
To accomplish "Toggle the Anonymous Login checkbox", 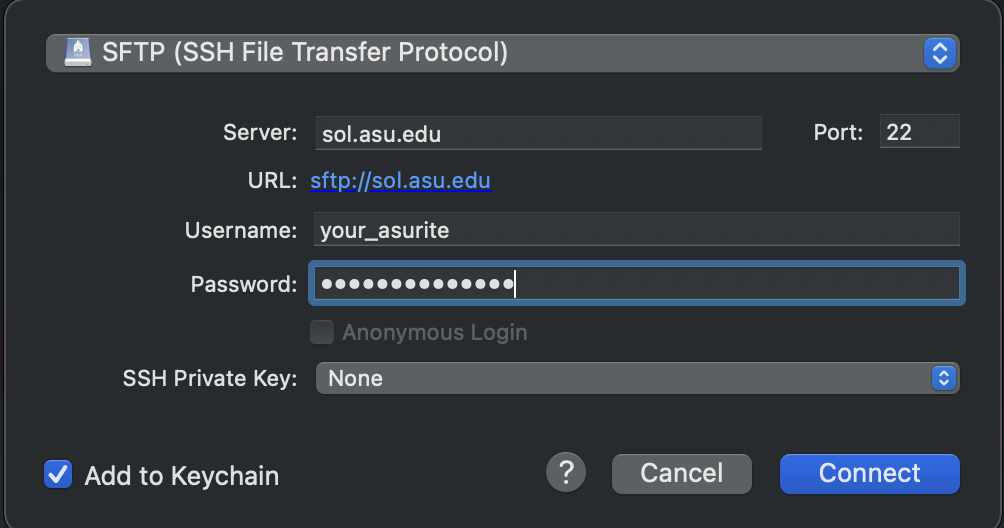I will point(322,332).
